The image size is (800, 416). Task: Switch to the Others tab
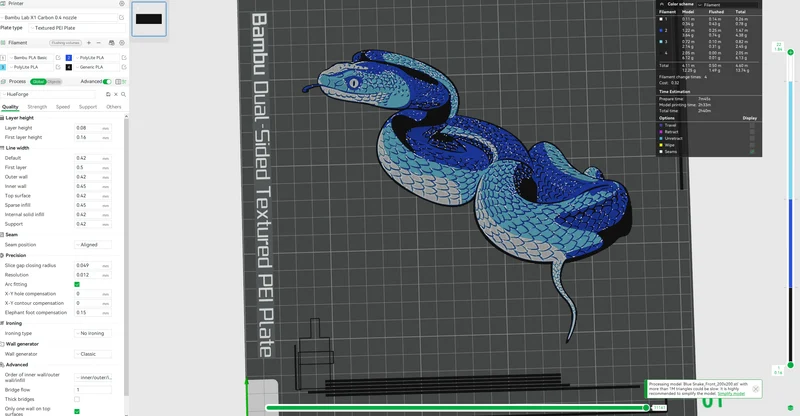tap(114, 107)
